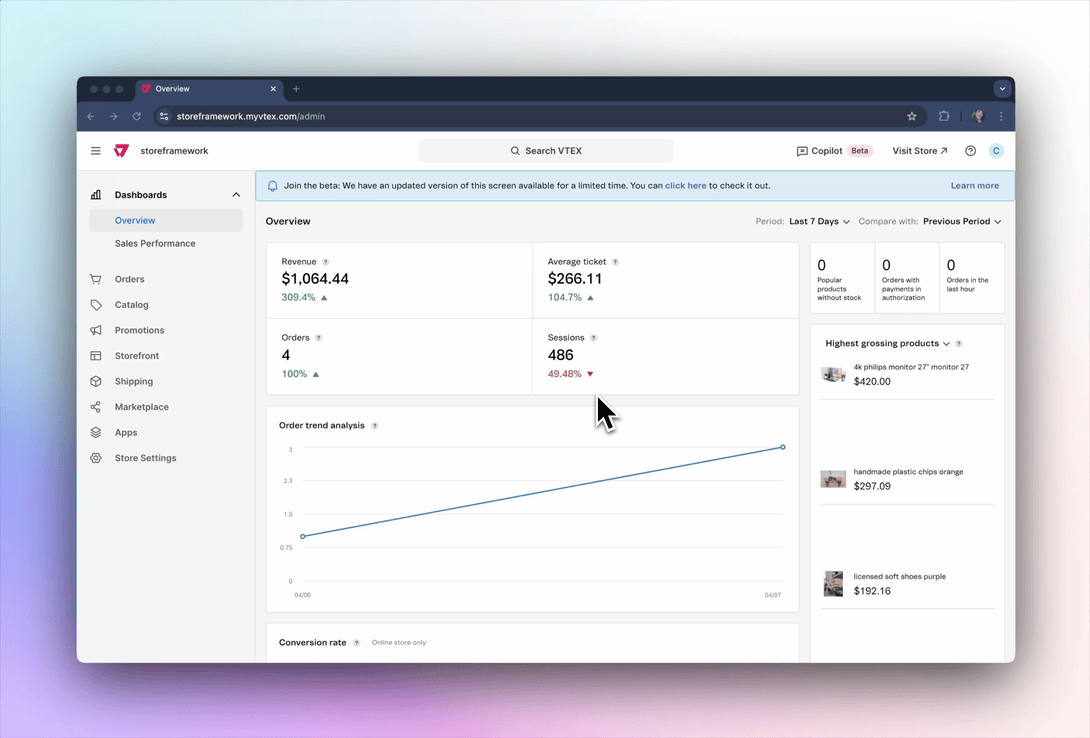The width and height of the screenshot is (1090, 738).
Task: Click the Revenue info tooltip icon
Action: click(326, 262)
